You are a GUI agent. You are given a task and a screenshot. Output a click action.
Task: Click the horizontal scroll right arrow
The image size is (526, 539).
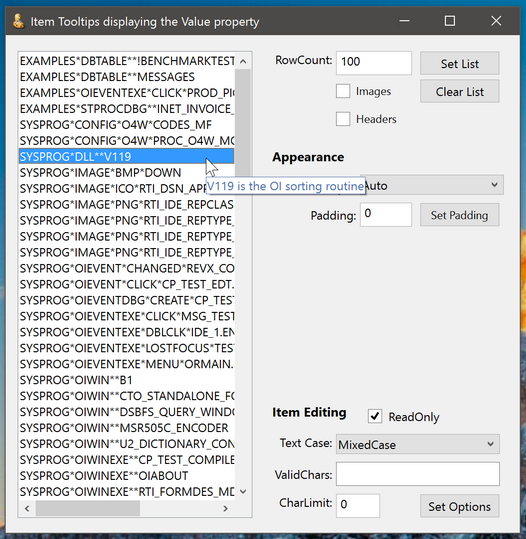pyautogui.click(x=225, y=508)
